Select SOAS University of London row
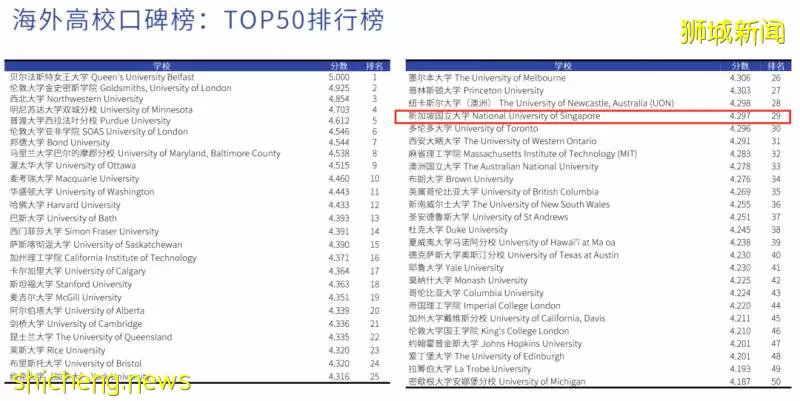Viewport: 800px width, 401px height. click(x=99, y=132)
